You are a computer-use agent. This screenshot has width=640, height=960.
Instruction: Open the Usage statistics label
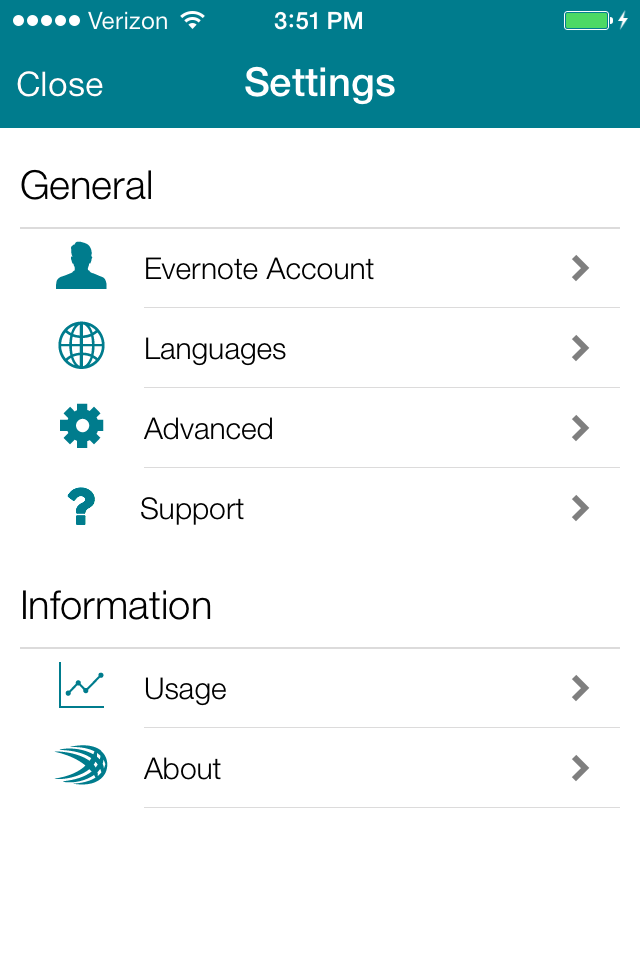pyautogui.click(x=185, y=689)
